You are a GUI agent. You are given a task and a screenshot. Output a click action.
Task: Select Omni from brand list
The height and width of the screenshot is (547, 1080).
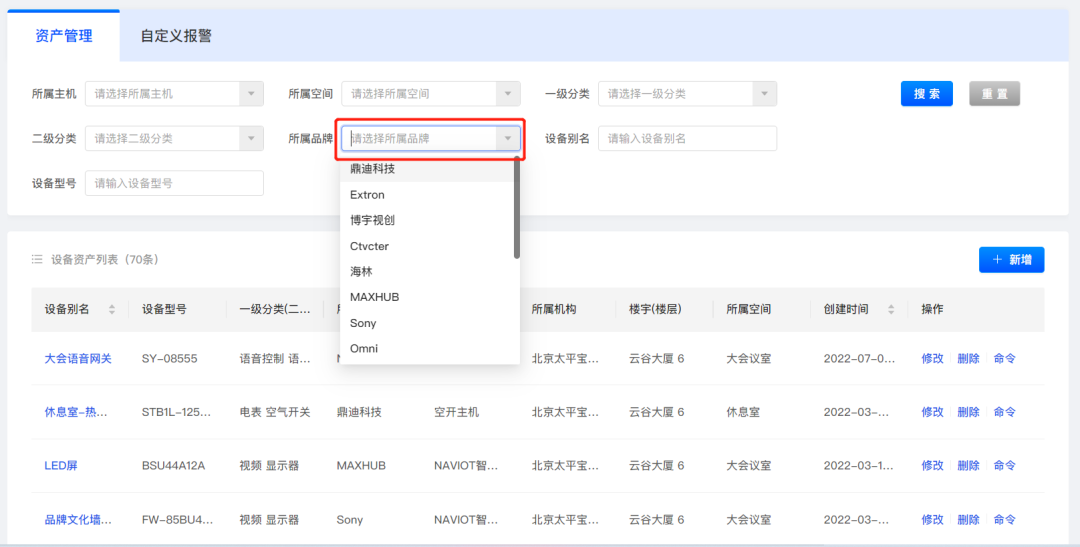[x=429, y=348]
